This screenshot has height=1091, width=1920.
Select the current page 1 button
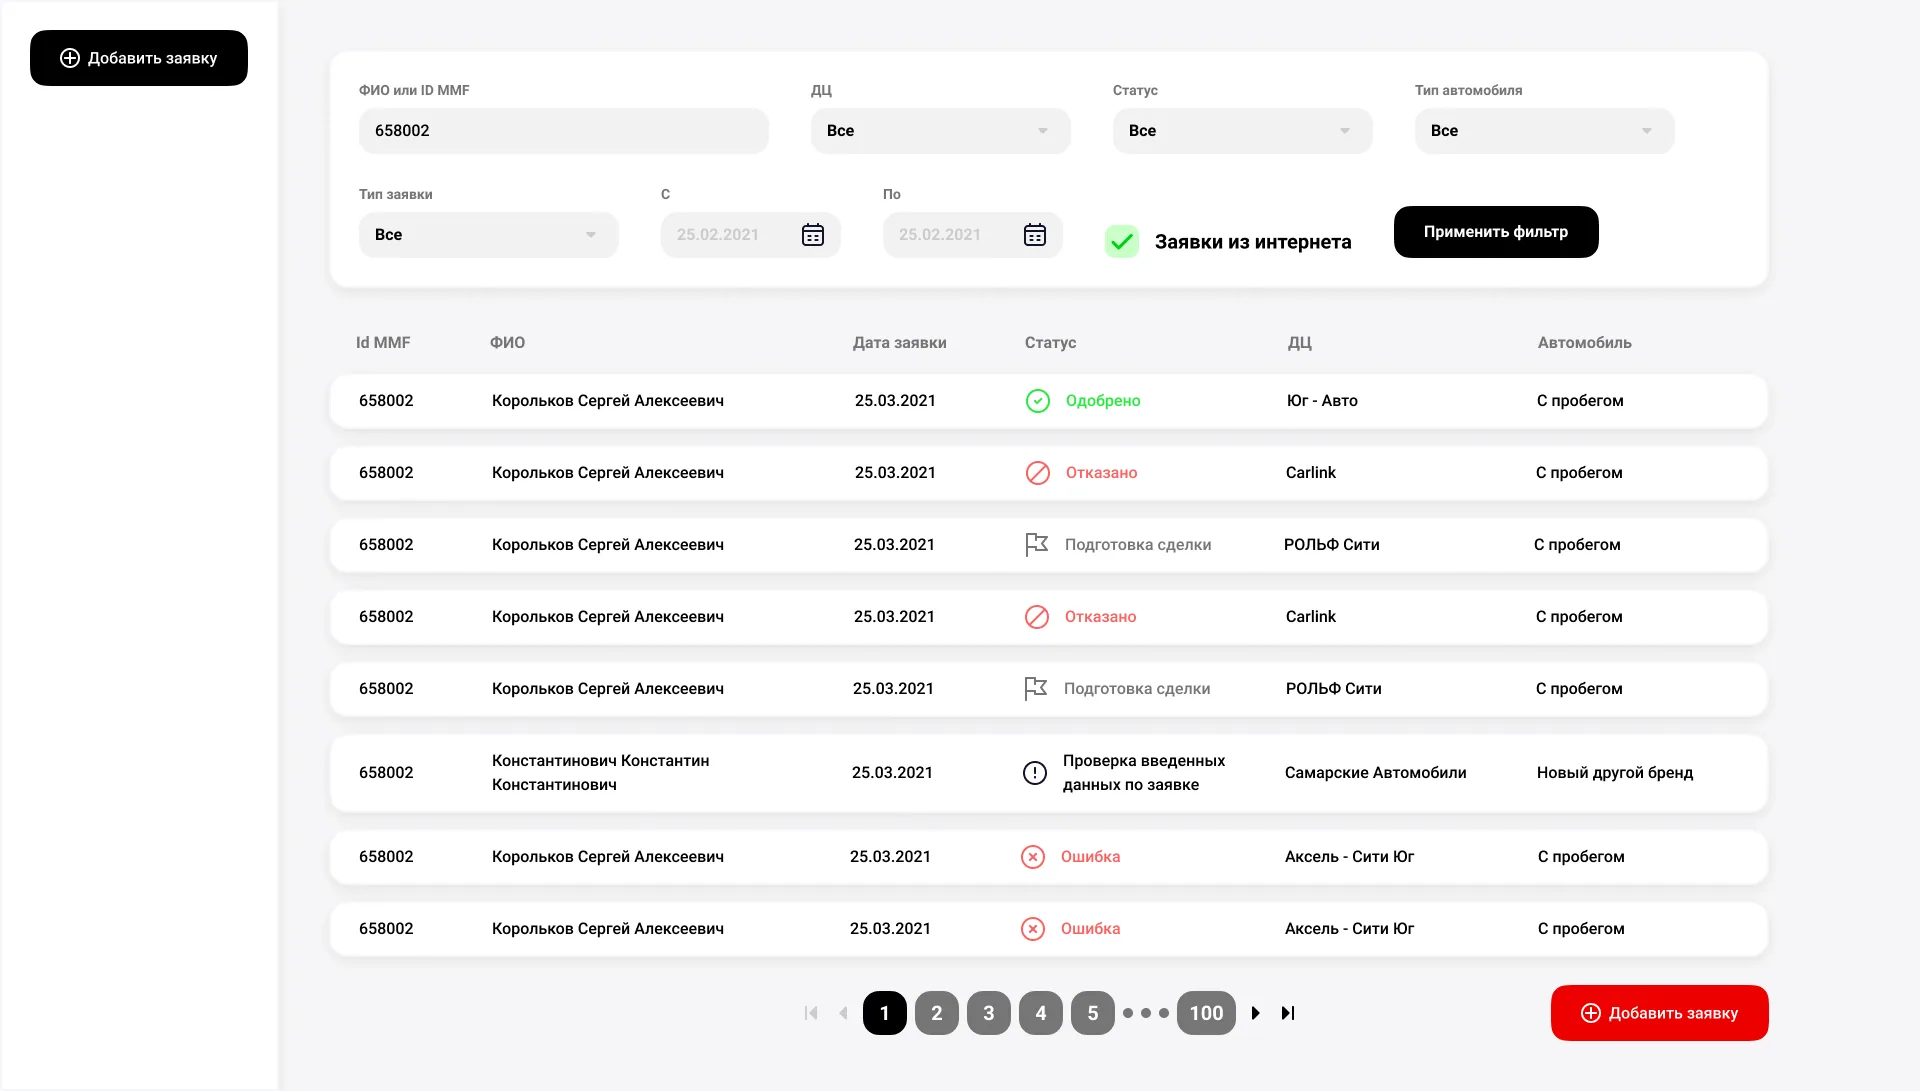point(885,1013)
